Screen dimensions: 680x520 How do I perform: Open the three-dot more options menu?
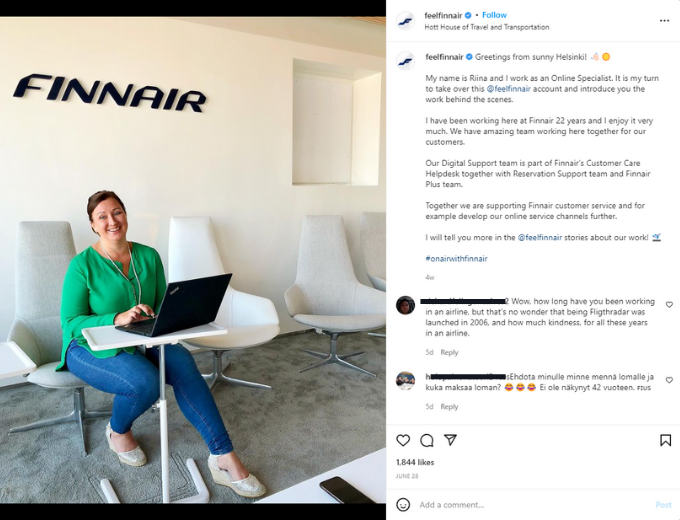pos(664,20)
